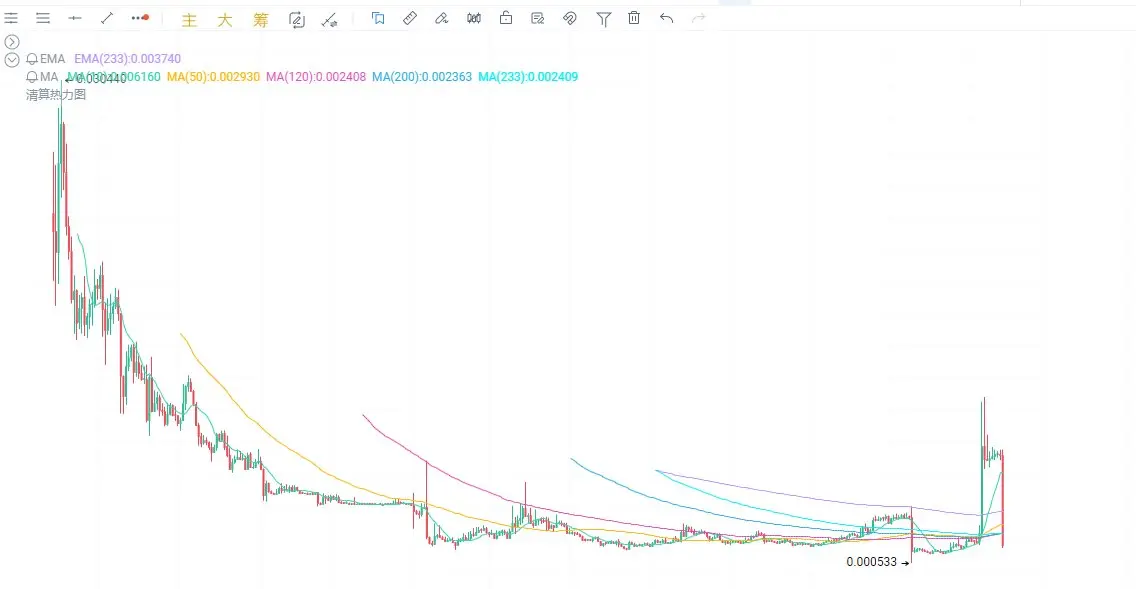Click the continuous drawing loop icon
1136x589 pixels.
click(x=296, y=20)
